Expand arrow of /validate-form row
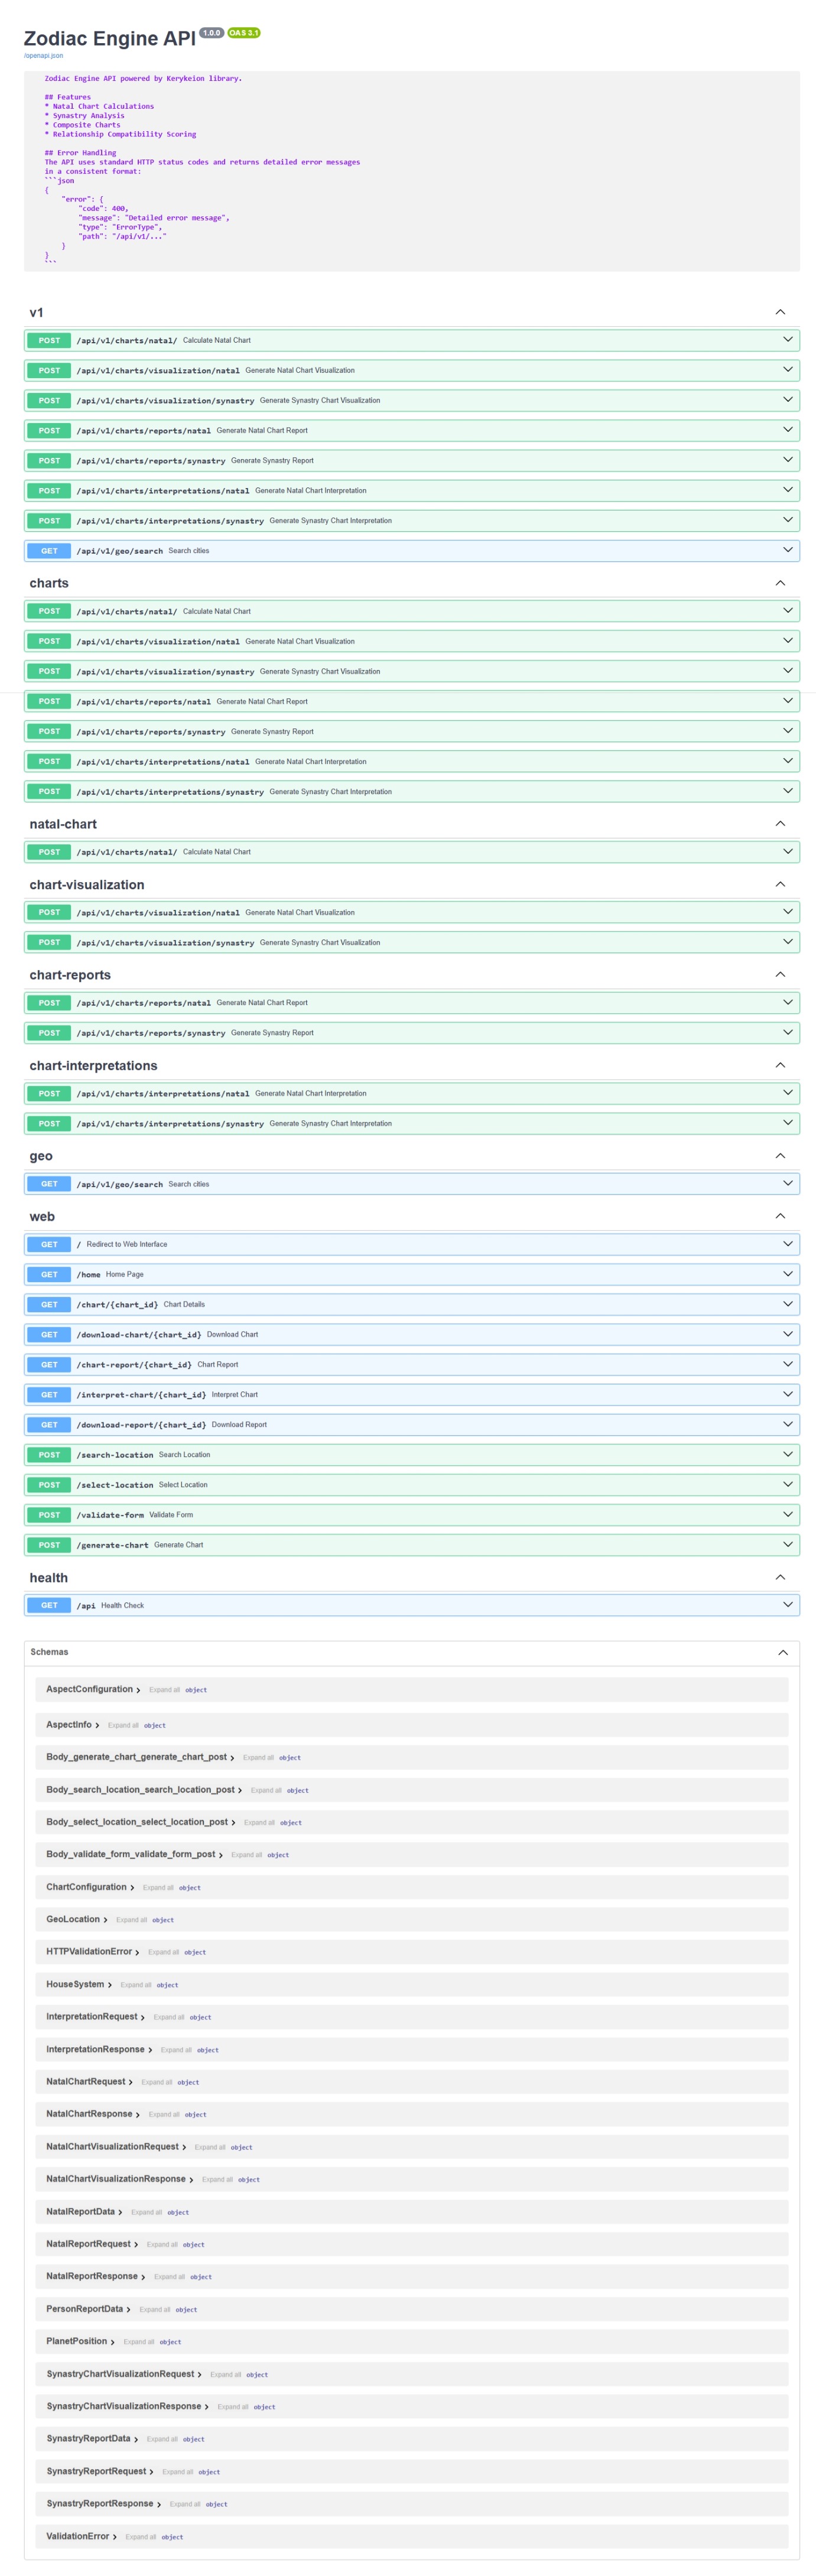Viewport: 816px width, 2576px height. [x=788, y=1514]
